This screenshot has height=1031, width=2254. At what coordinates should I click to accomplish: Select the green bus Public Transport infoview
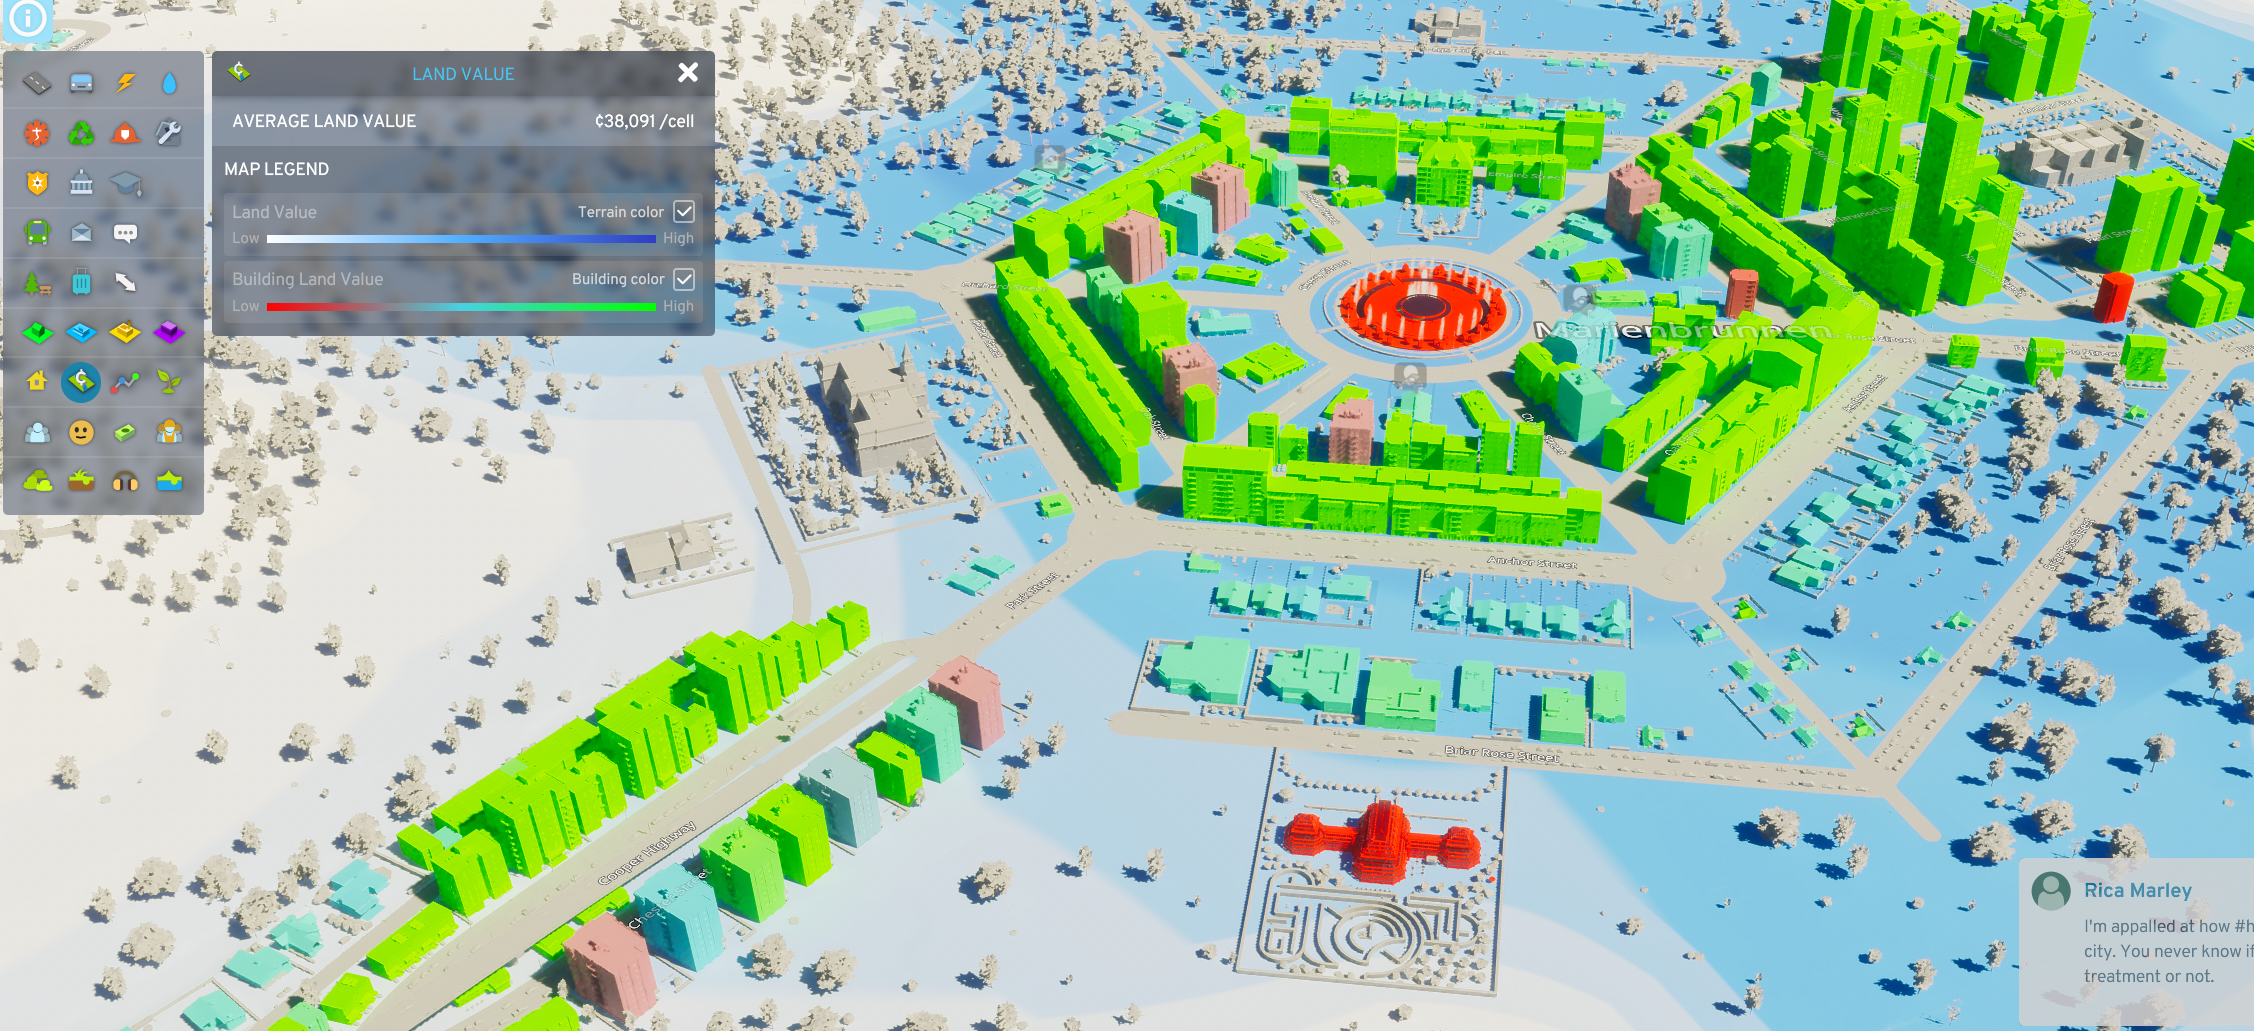(x=37, y=233)
